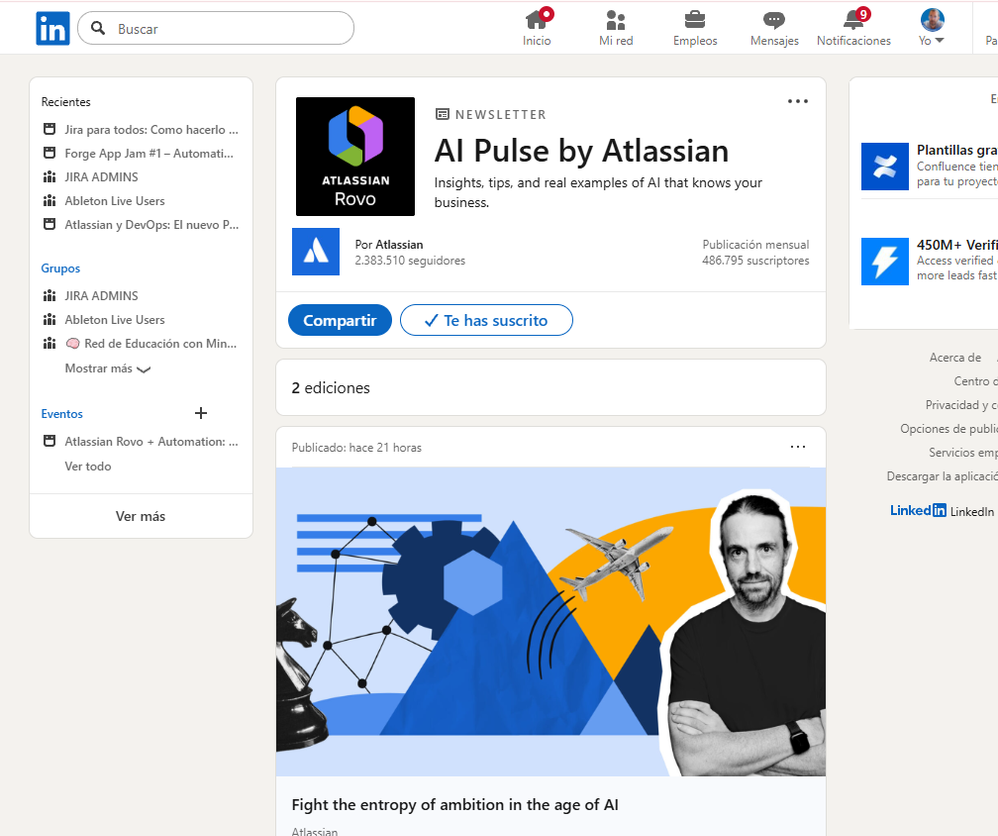Click Mensajes label in navigation
This screenshot has height=836, width=998.
(774, 41)
